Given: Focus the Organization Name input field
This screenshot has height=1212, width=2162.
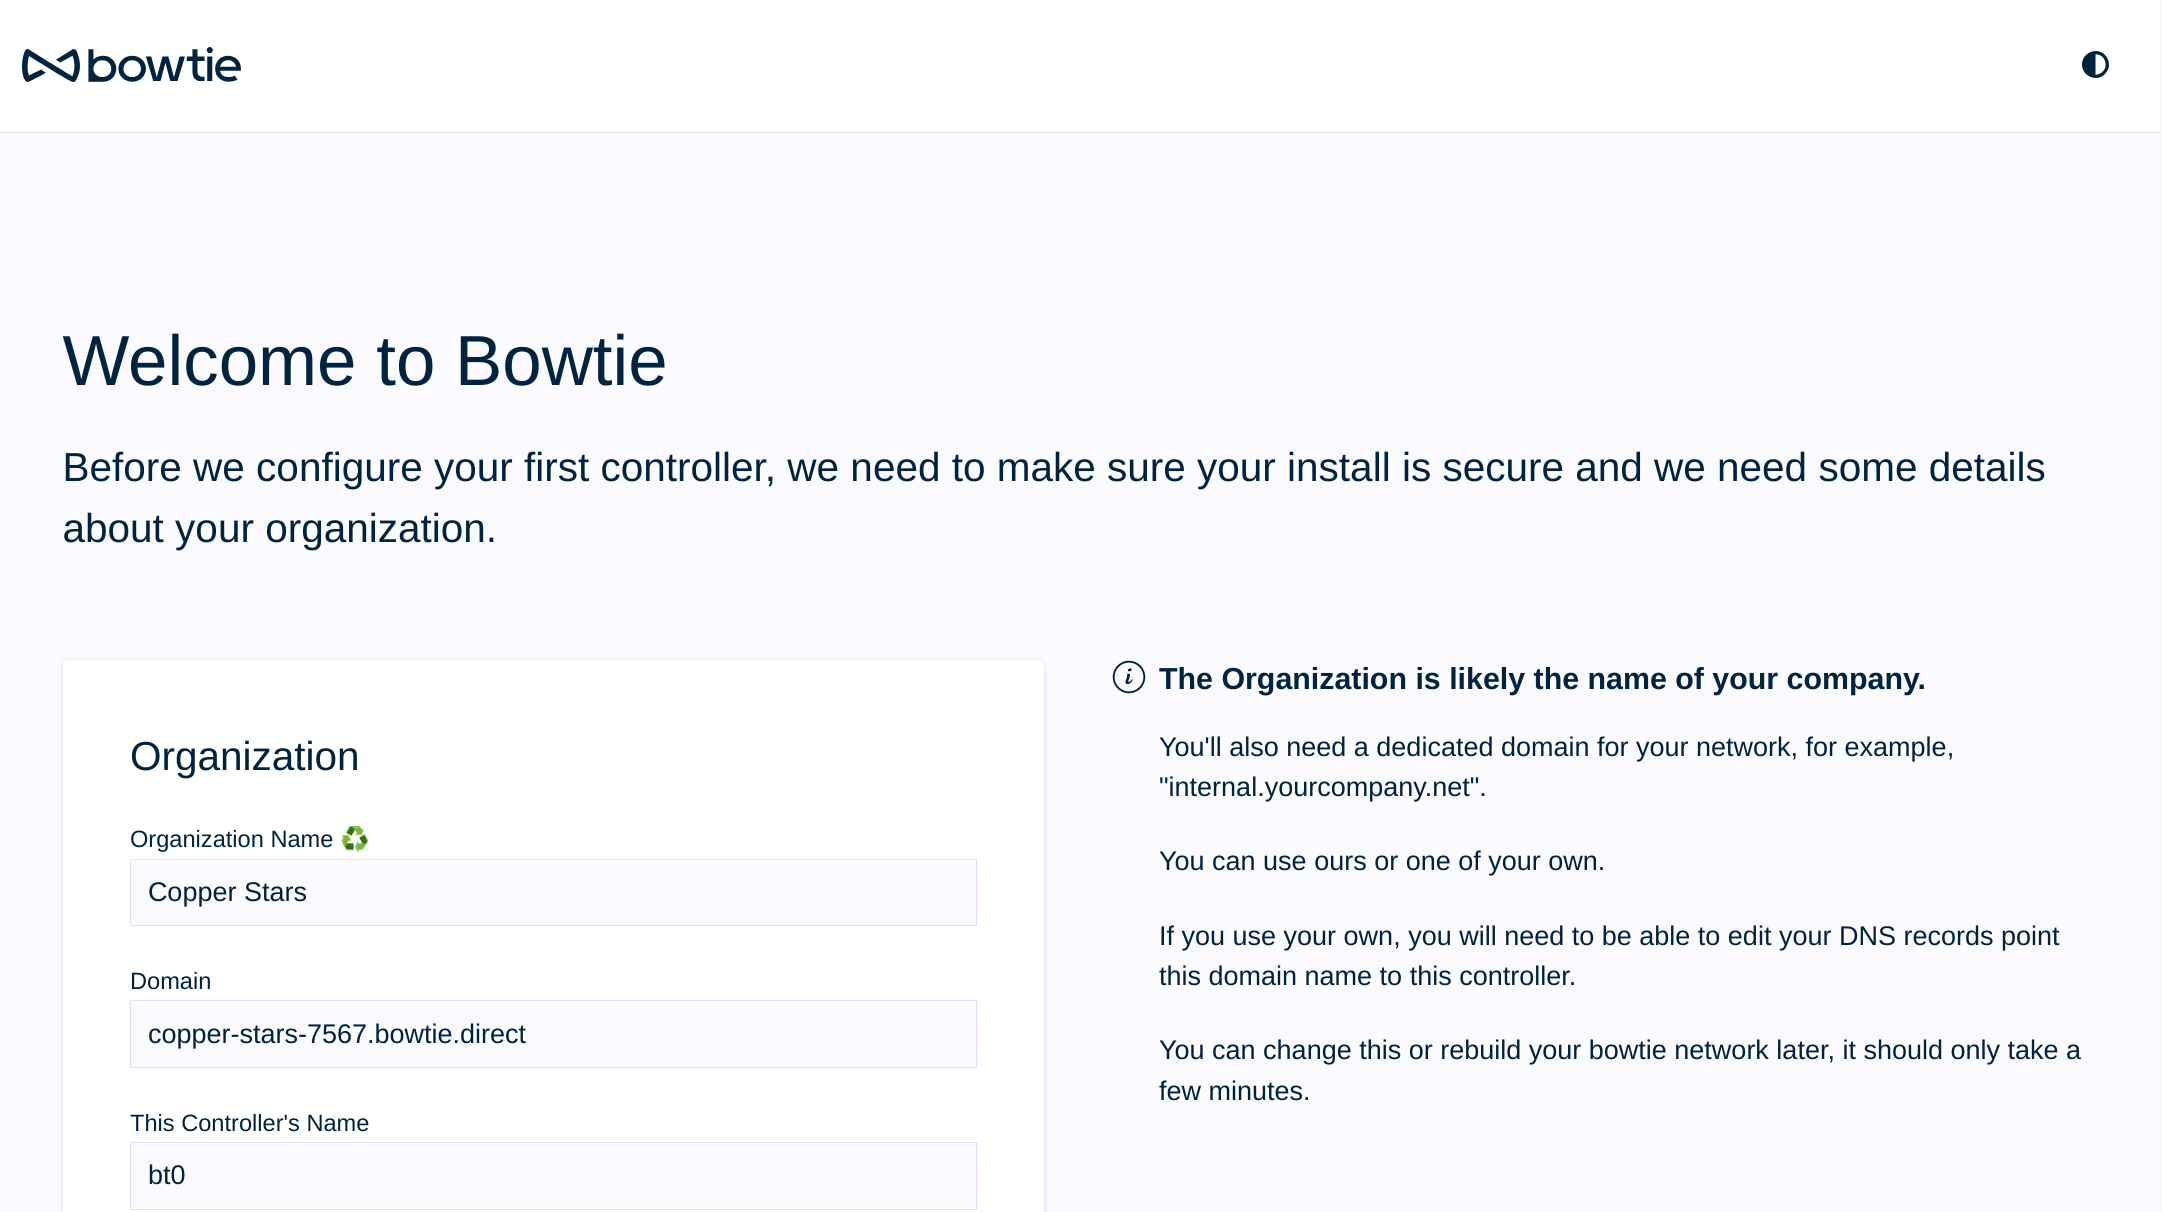Looking at the screenshot, I should pos(553,892).
